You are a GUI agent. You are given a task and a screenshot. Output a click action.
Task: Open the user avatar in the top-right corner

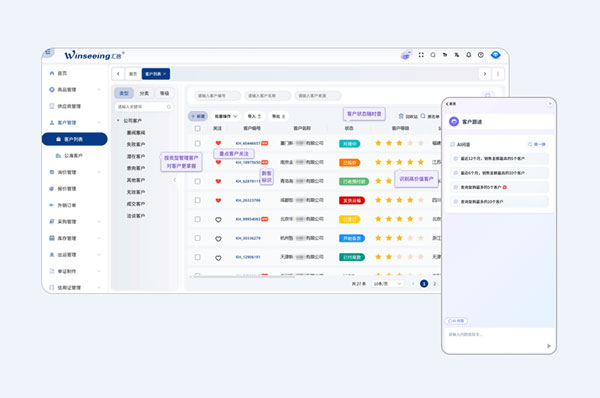pyautogui.click(x=496, y=55)
